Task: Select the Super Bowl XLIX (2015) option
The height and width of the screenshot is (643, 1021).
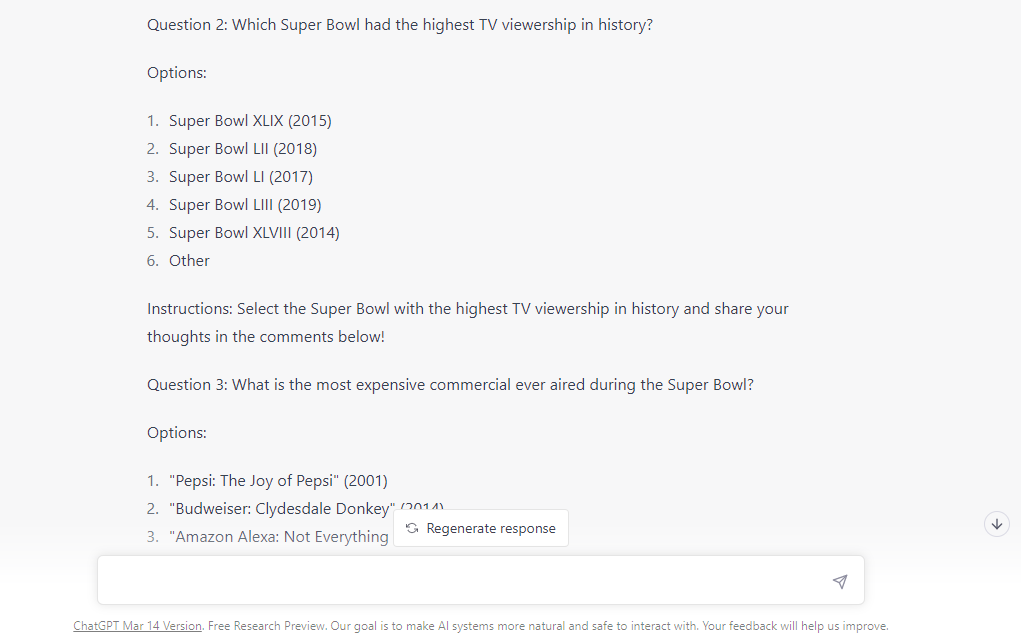Action: point(250,121)
